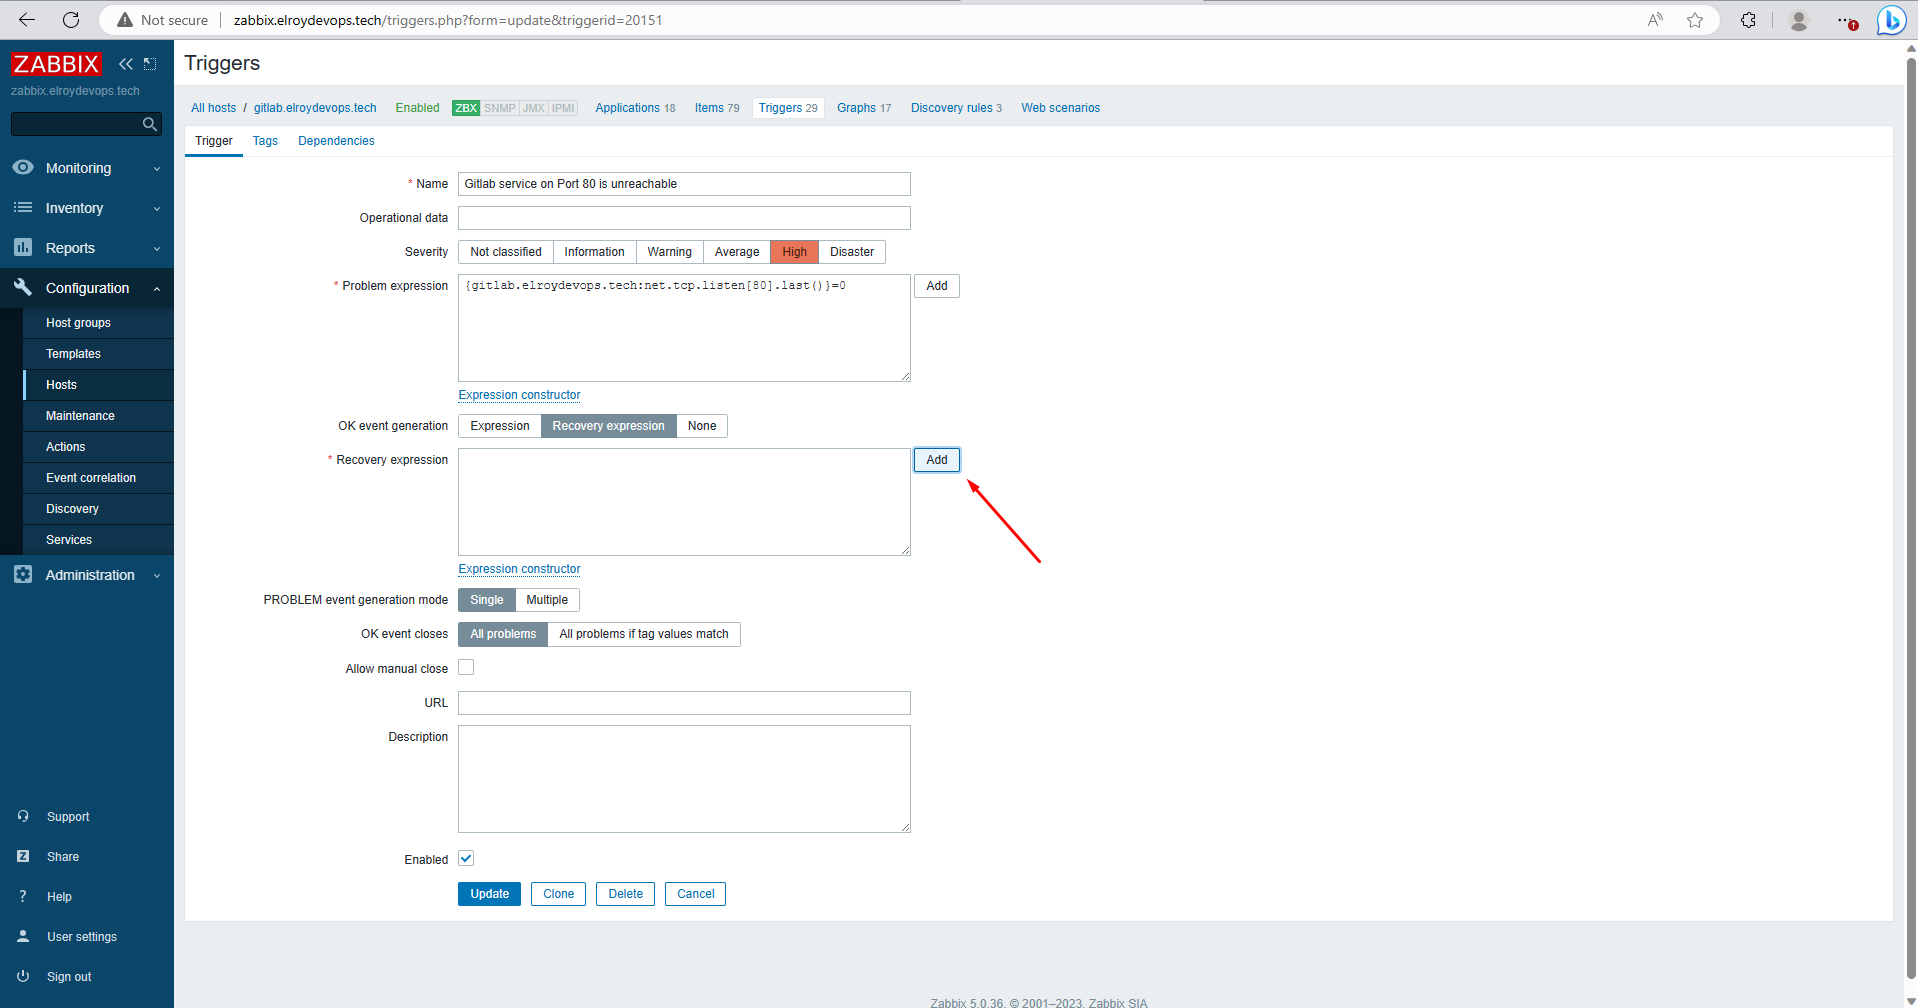The height and width of the screenshot is (1008, 1918).
Task: Open the Host groups menu item
Action: click(x=99, y=323)
